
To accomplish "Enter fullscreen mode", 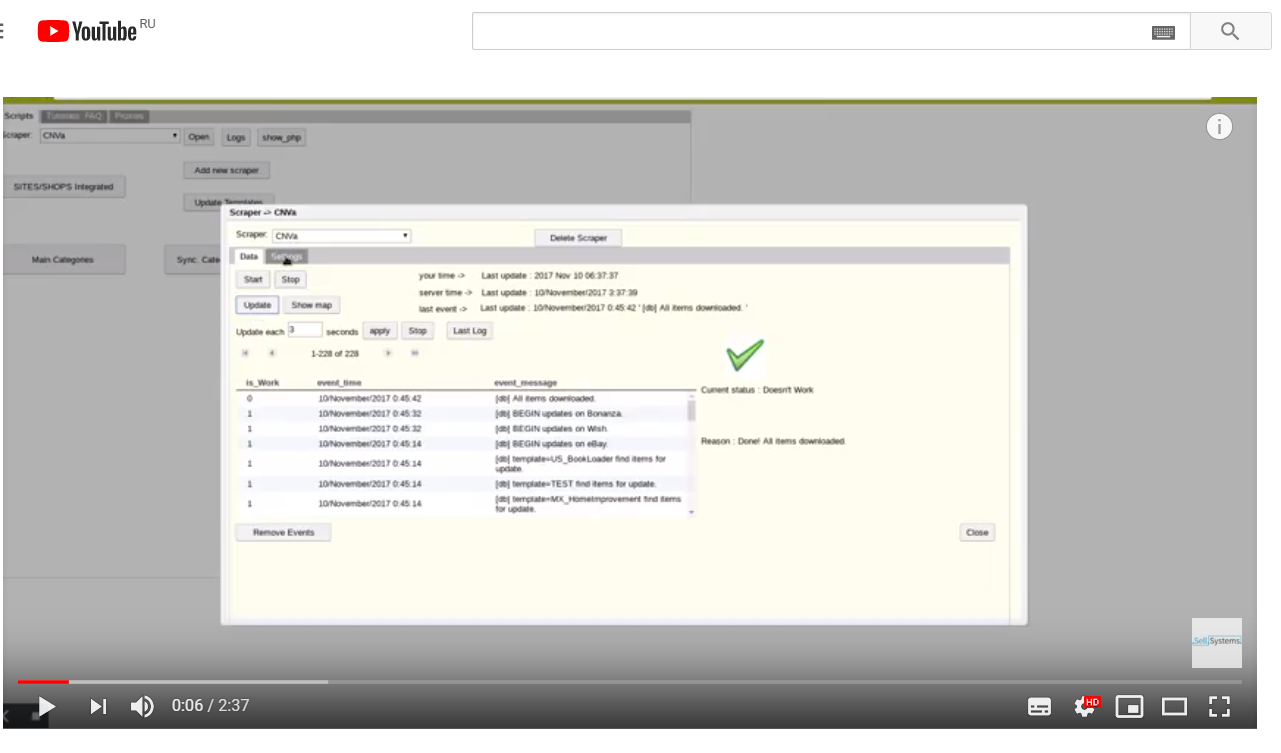I will 1219,707.
